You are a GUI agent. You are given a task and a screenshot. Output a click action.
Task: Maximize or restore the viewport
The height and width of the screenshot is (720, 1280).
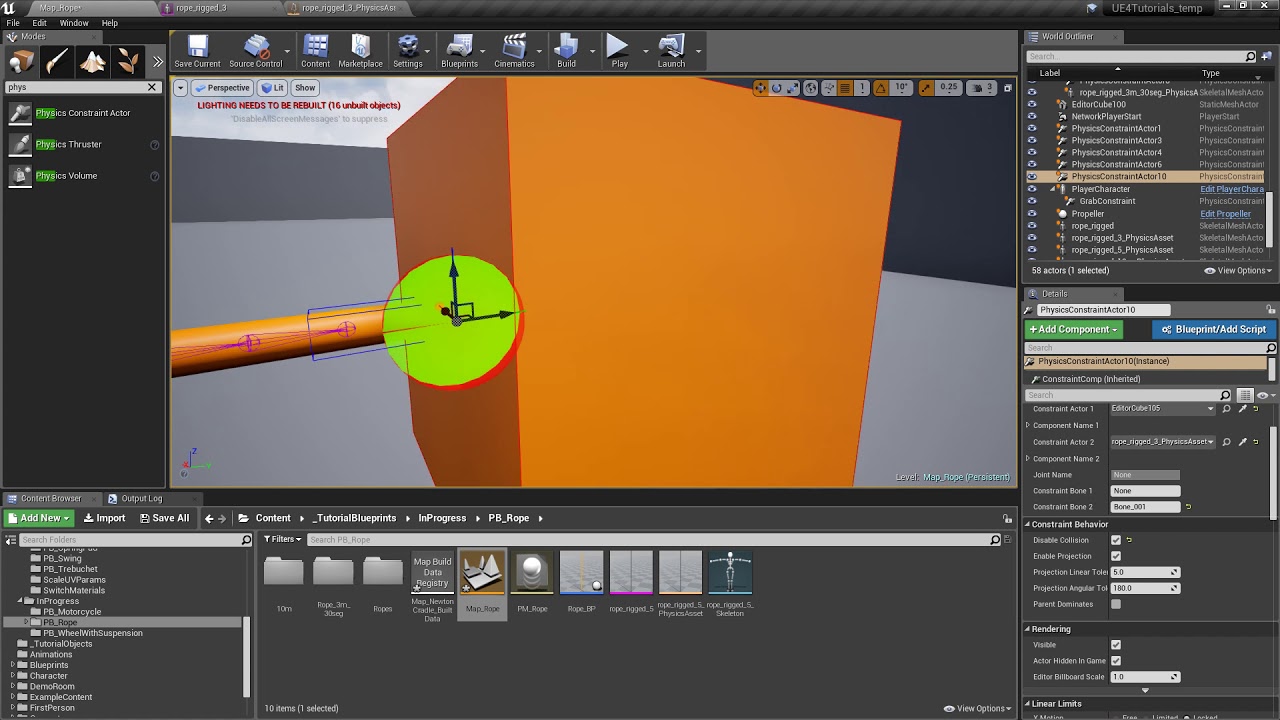[1007, 88]
